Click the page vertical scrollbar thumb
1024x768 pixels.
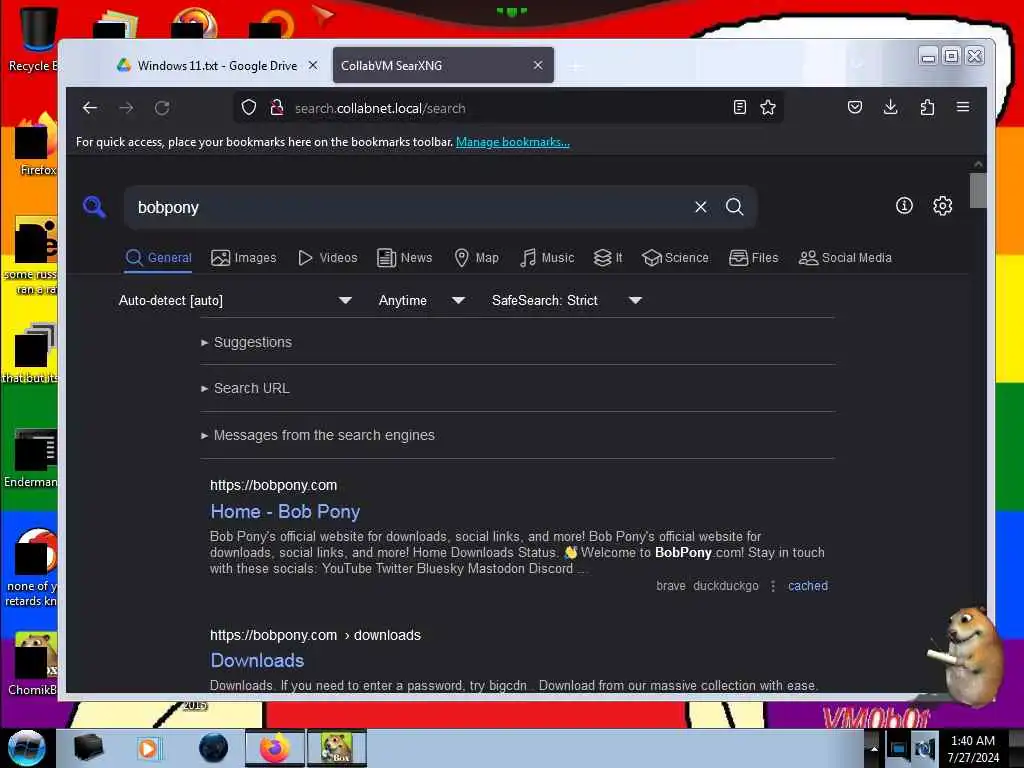(x=978, y=190)
